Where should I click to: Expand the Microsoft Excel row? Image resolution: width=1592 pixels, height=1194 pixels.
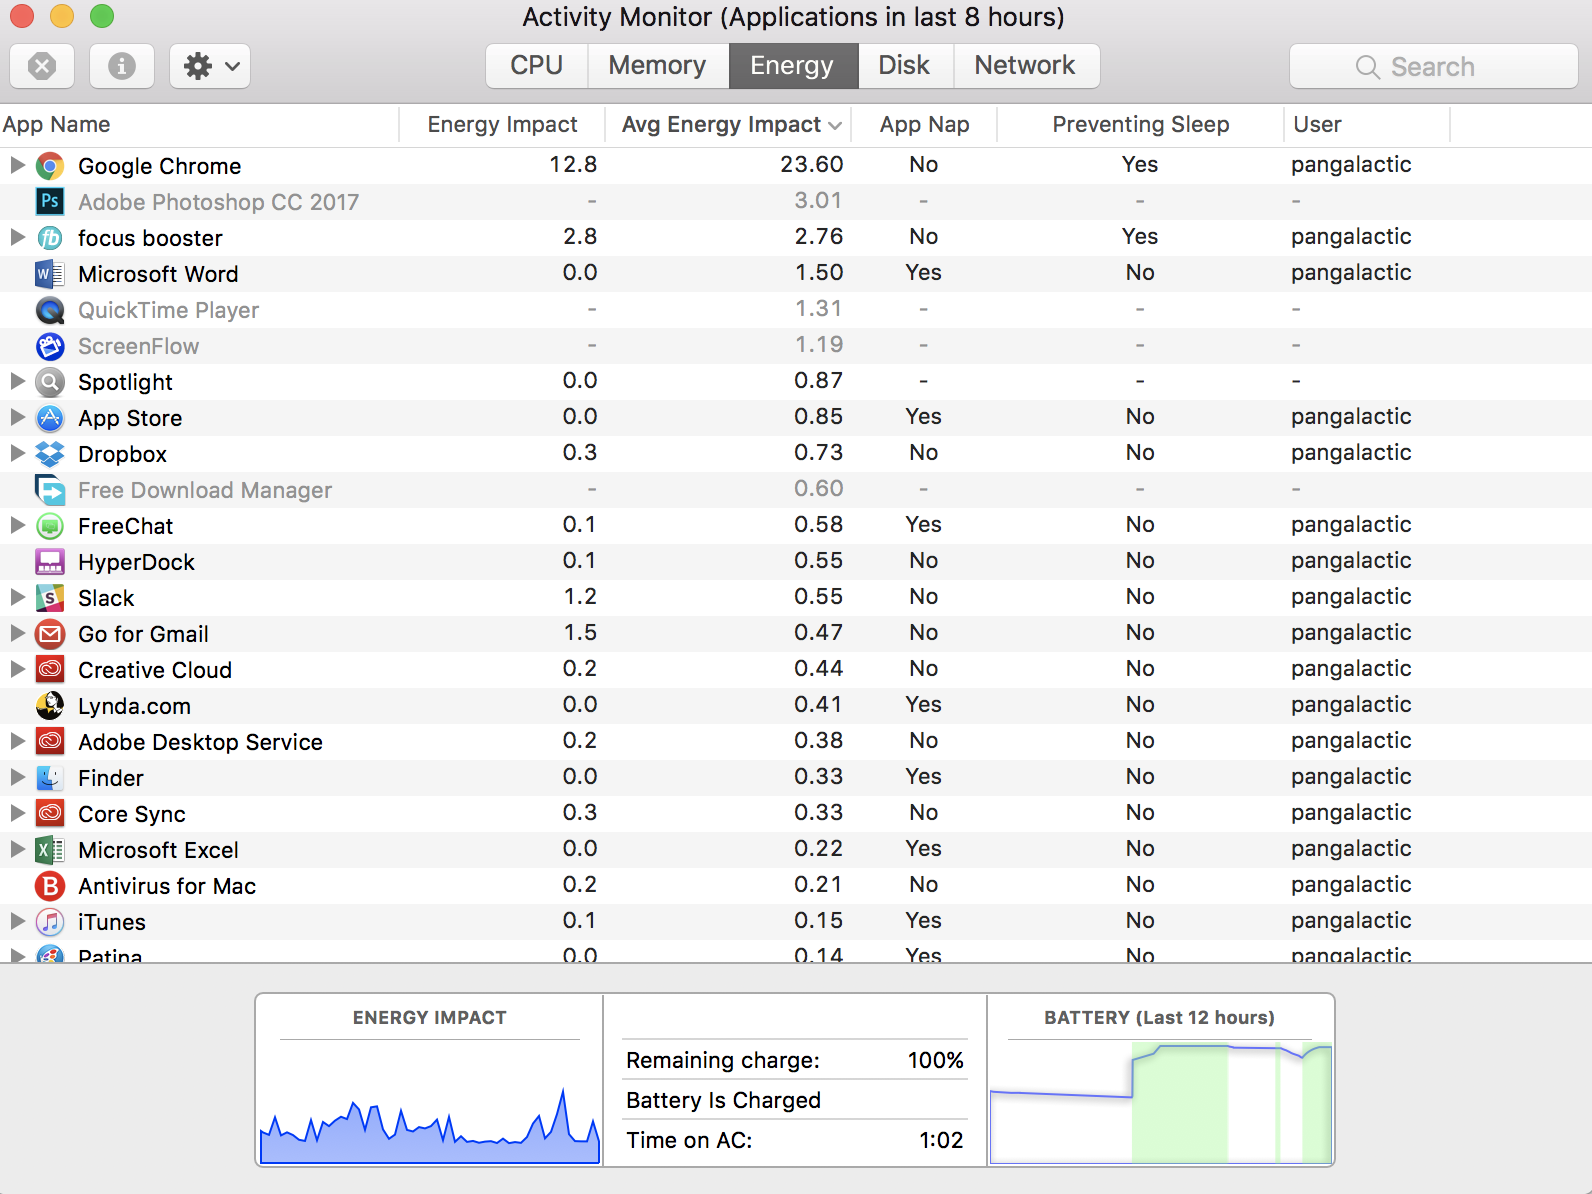pyautogui.click(x=17, y=849)
